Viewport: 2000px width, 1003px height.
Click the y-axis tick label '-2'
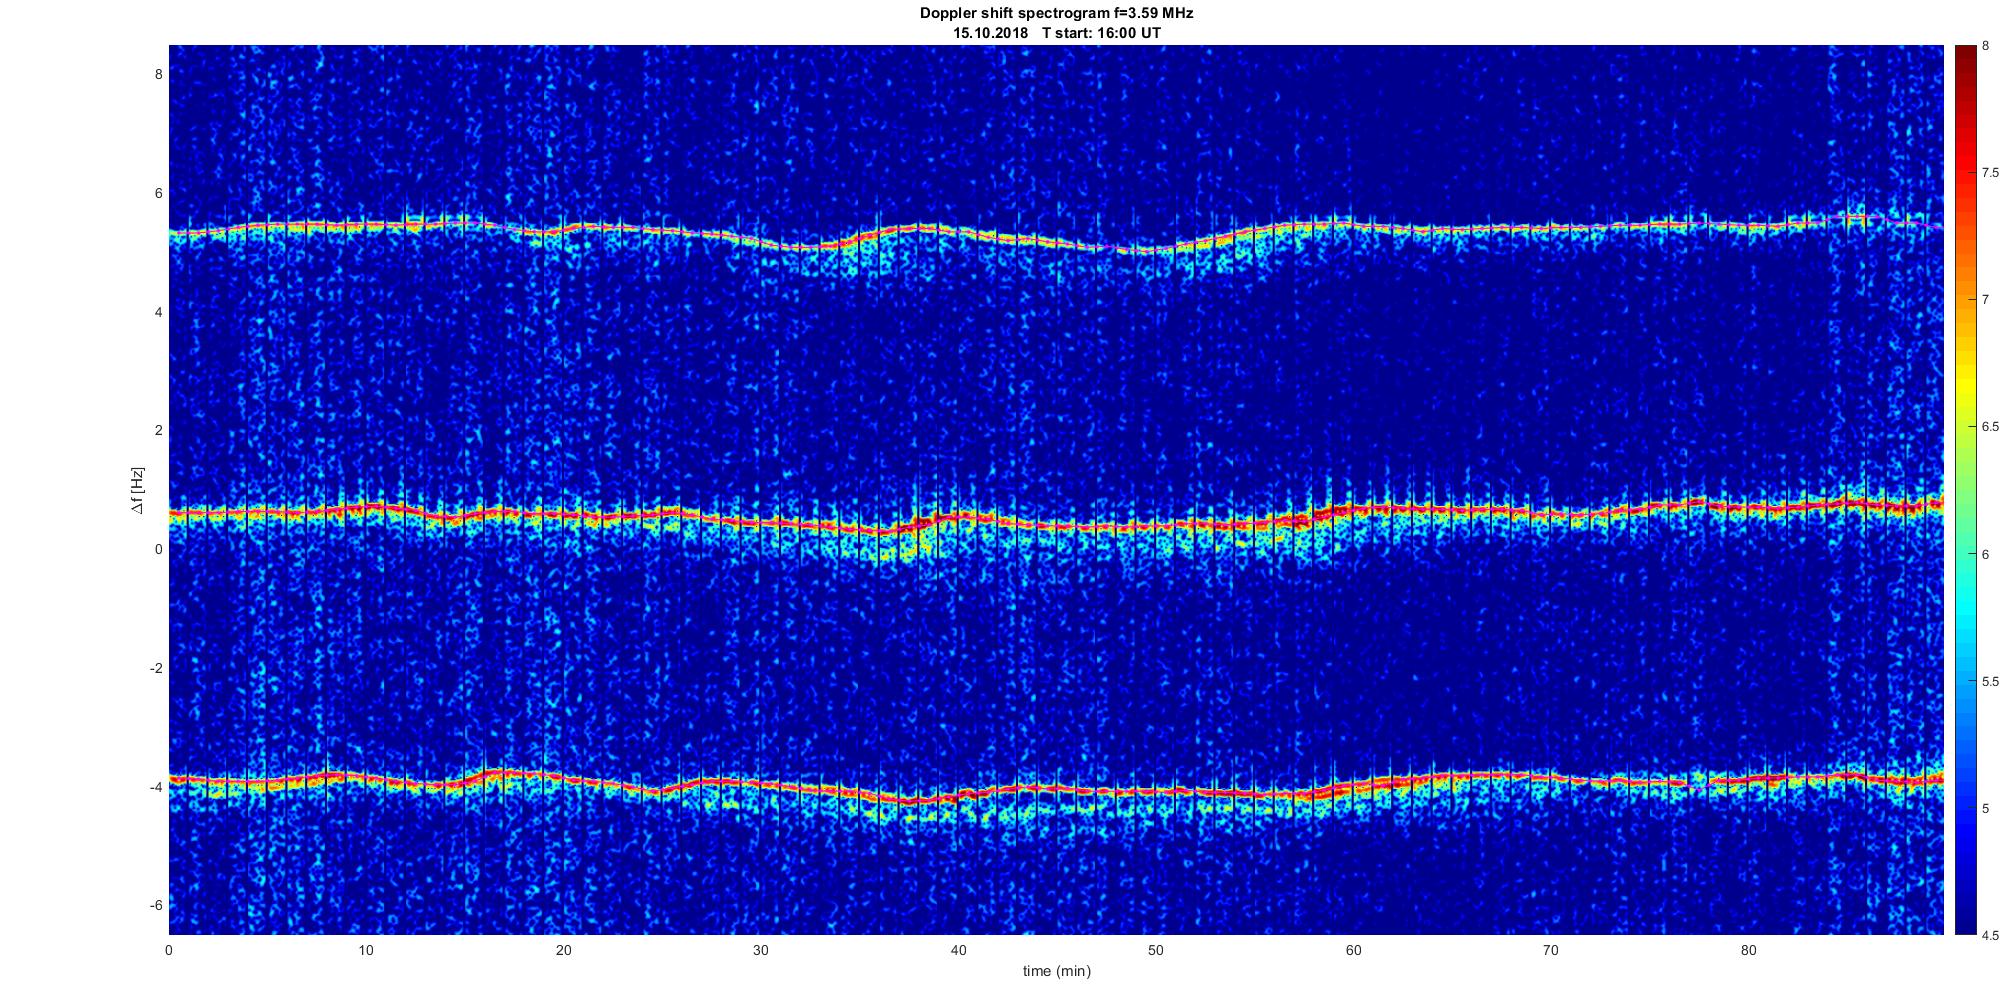pos(156,668)
